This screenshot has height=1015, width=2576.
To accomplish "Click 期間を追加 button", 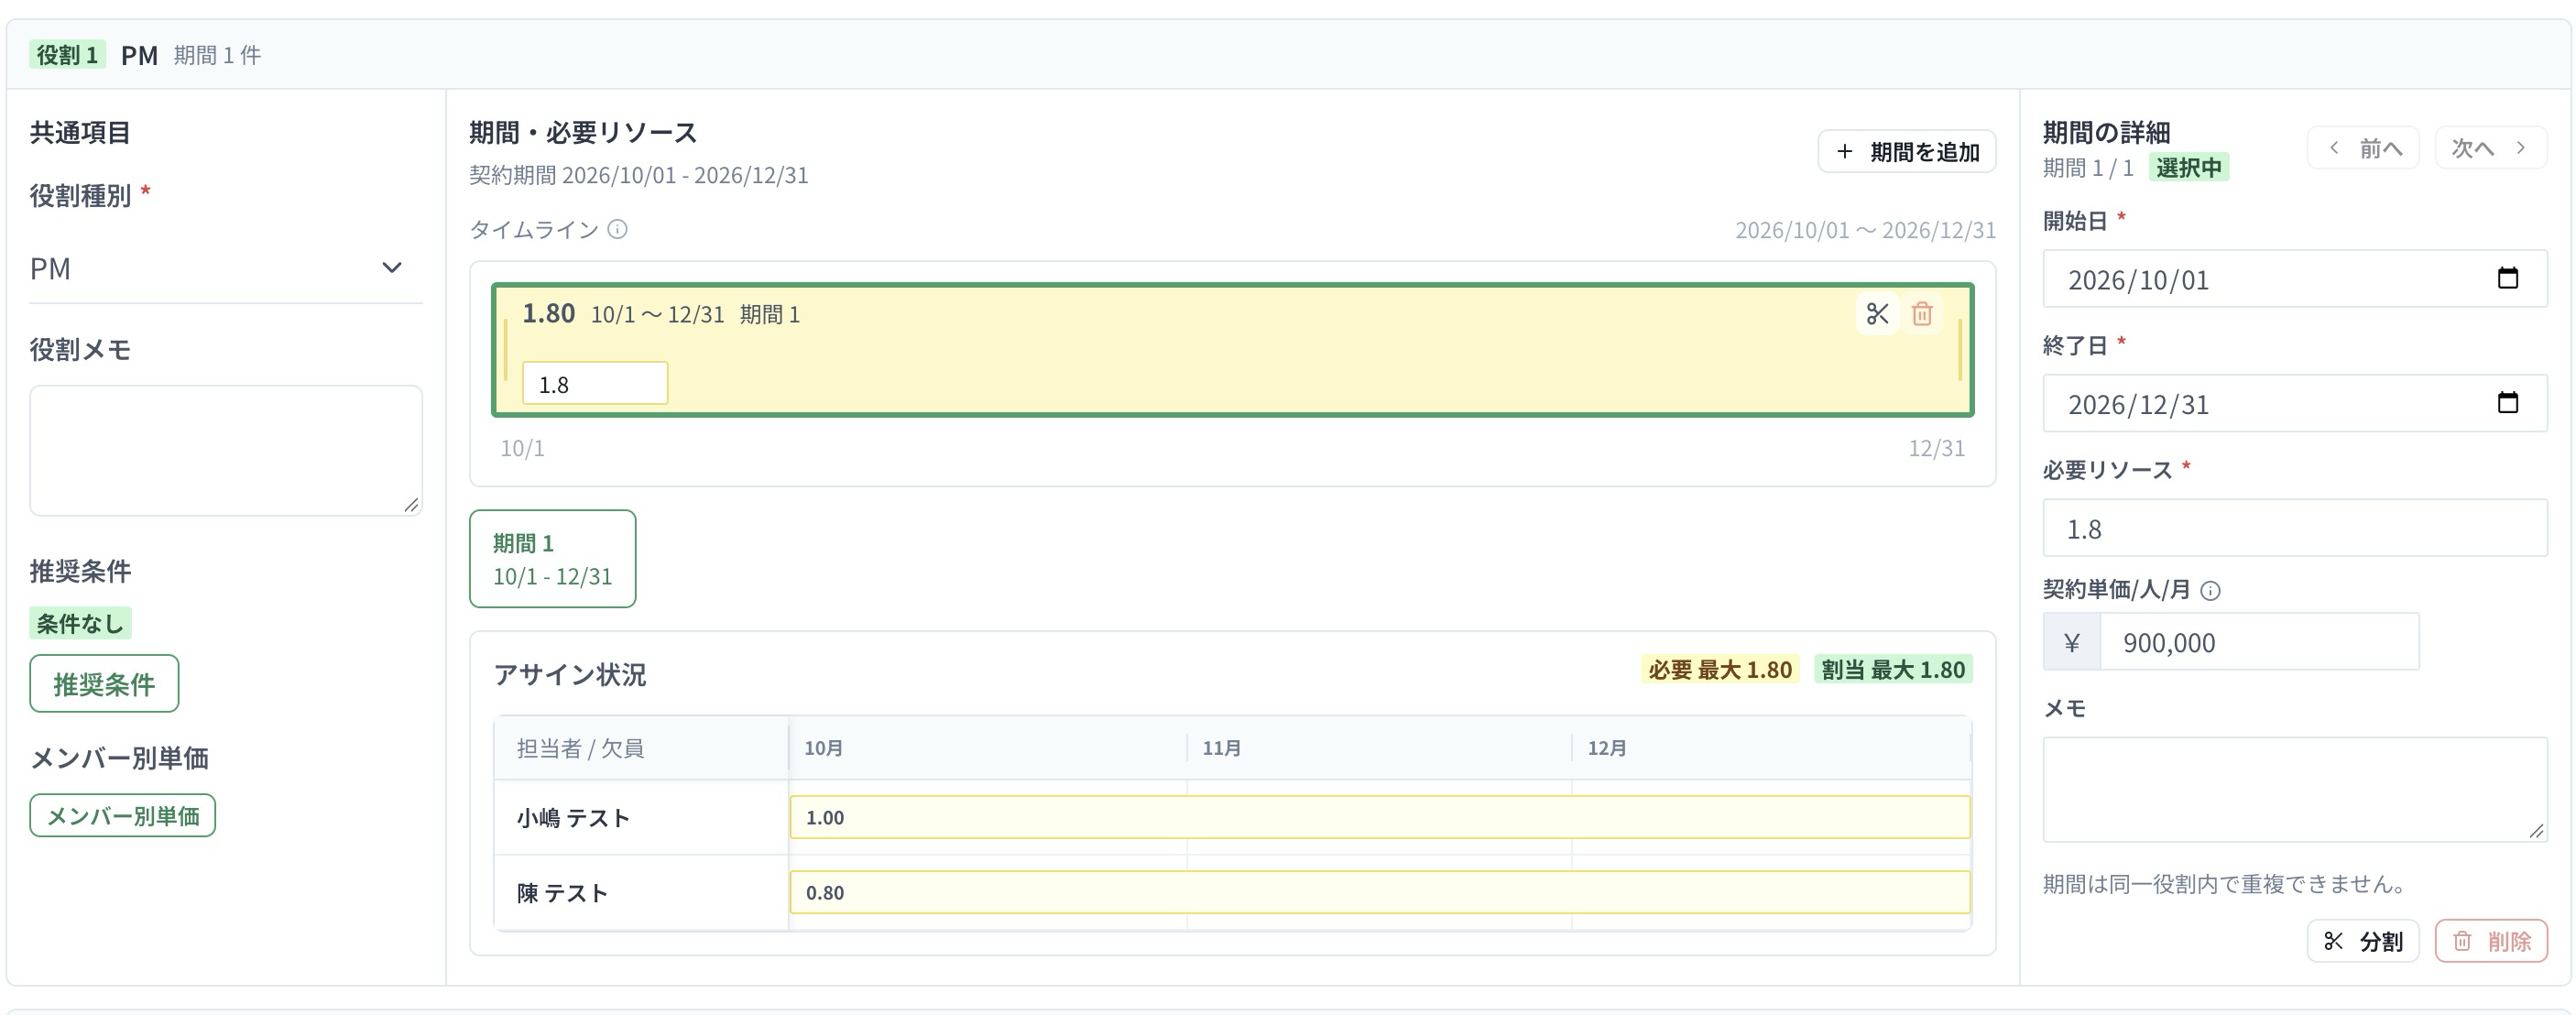I will pyautogui.click(x=1906, y=151).
